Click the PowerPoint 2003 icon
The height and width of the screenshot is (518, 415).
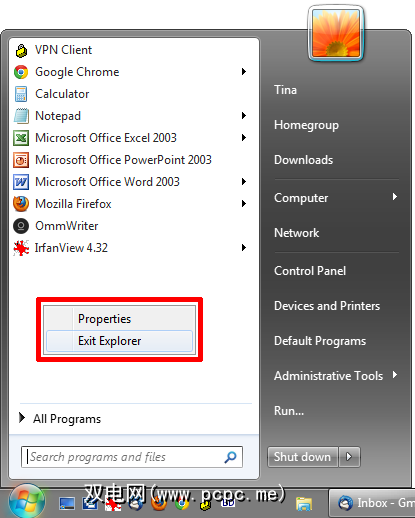(x=21, y=160)
